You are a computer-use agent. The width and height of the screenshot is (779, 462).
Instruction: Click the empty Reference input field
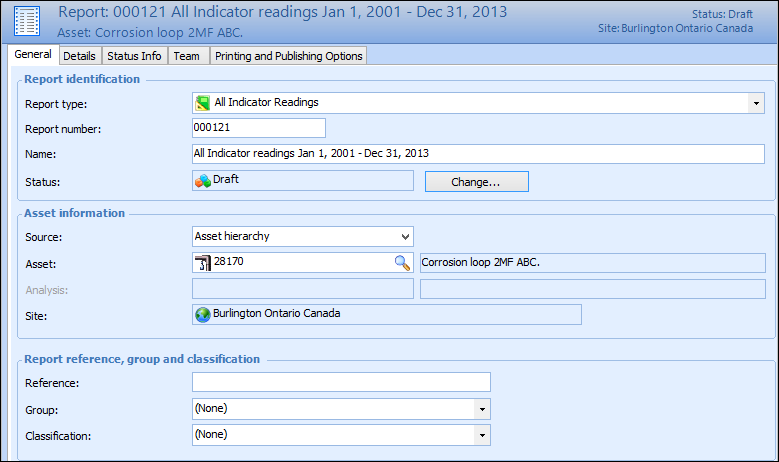click(x=341, y=382)
